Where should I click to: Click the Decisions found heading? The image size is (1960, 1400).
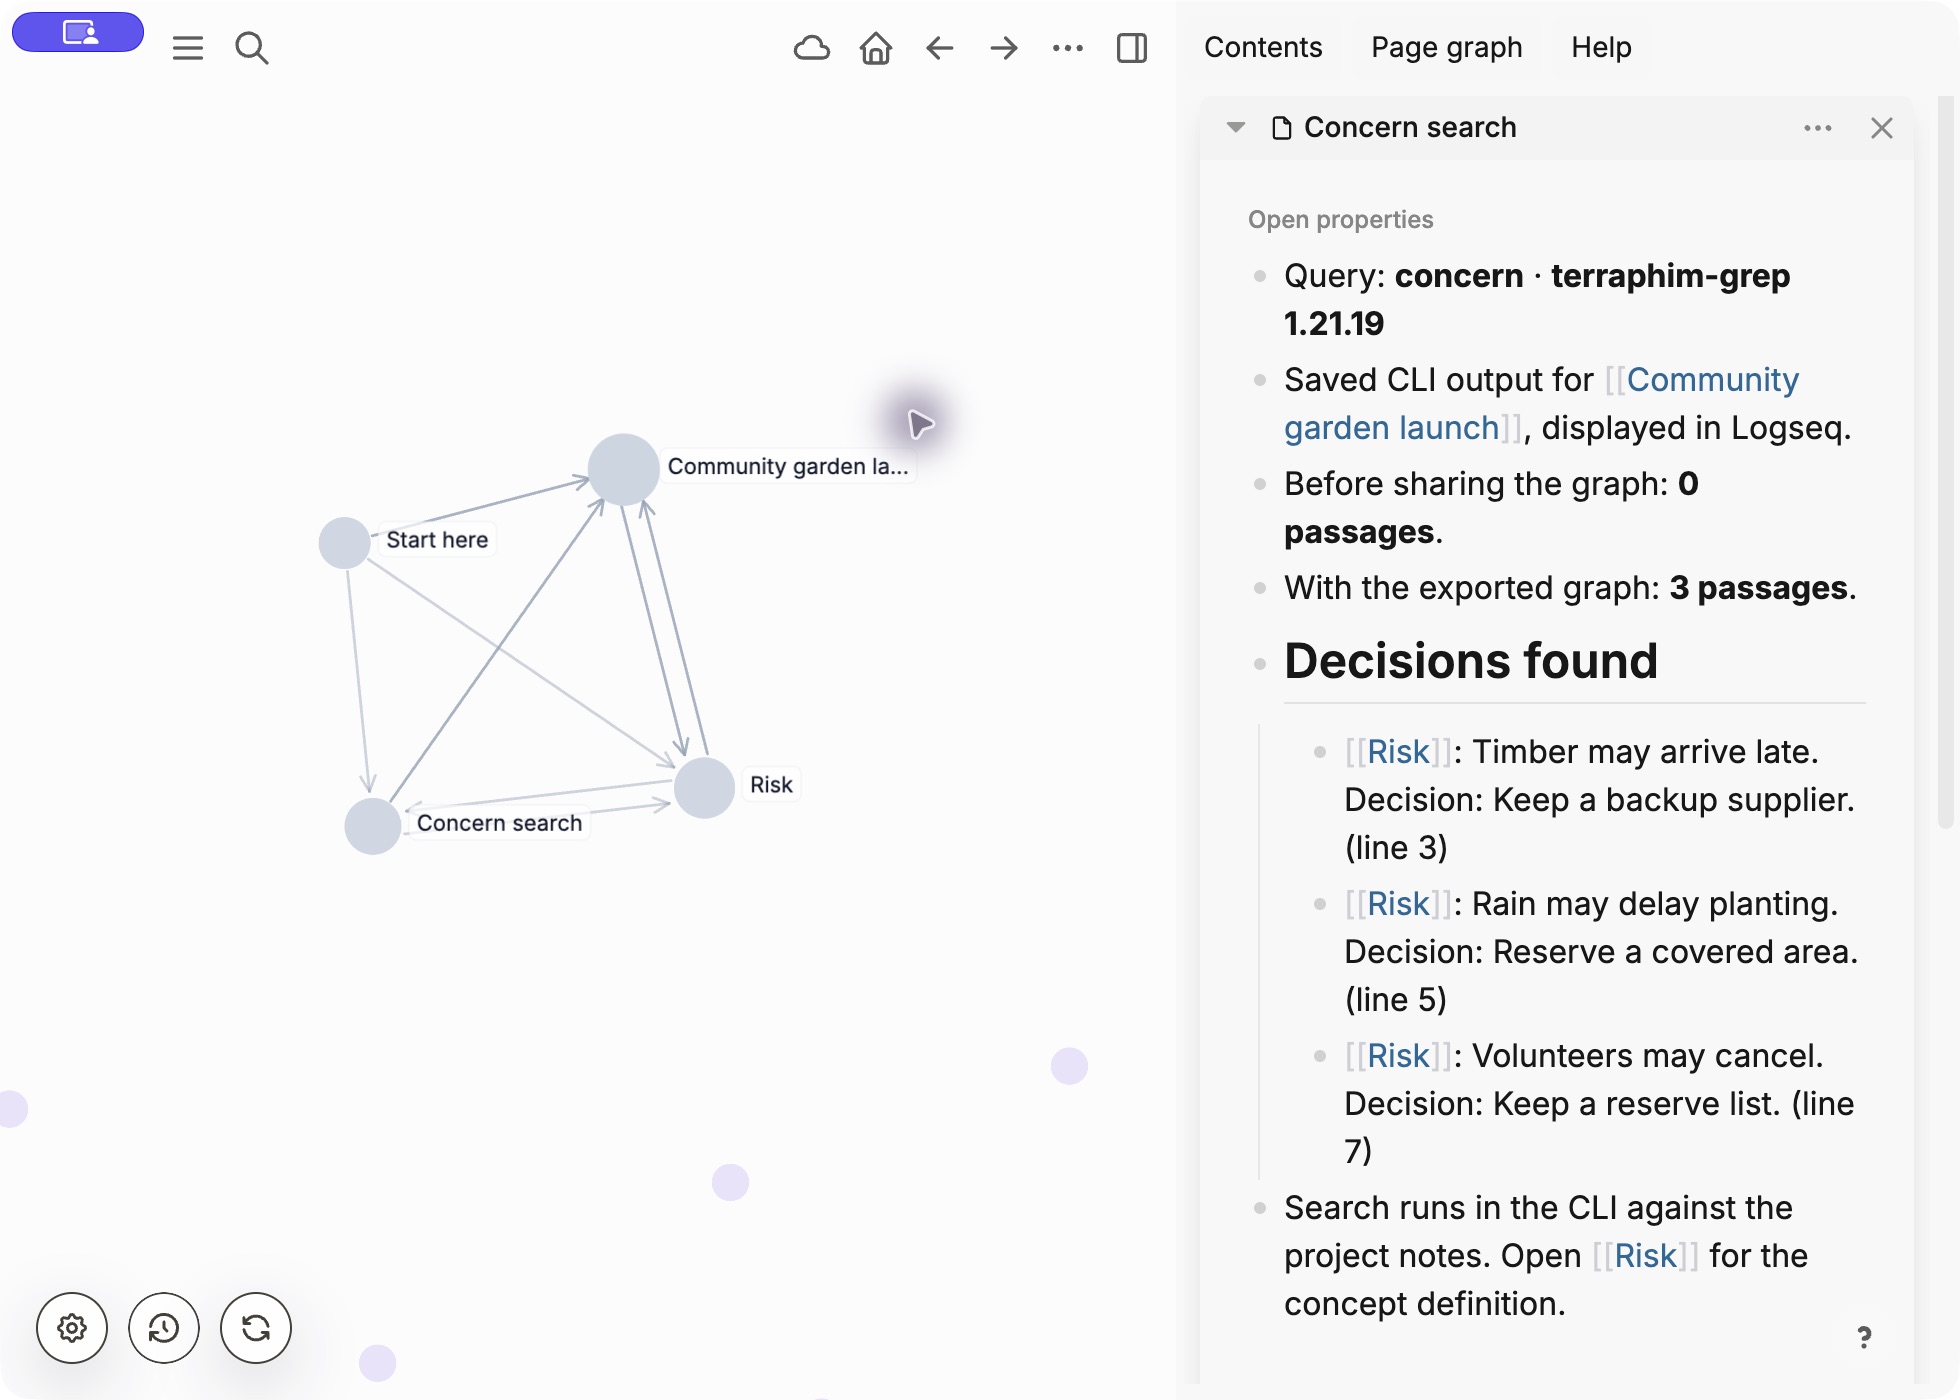[1470, 661]
